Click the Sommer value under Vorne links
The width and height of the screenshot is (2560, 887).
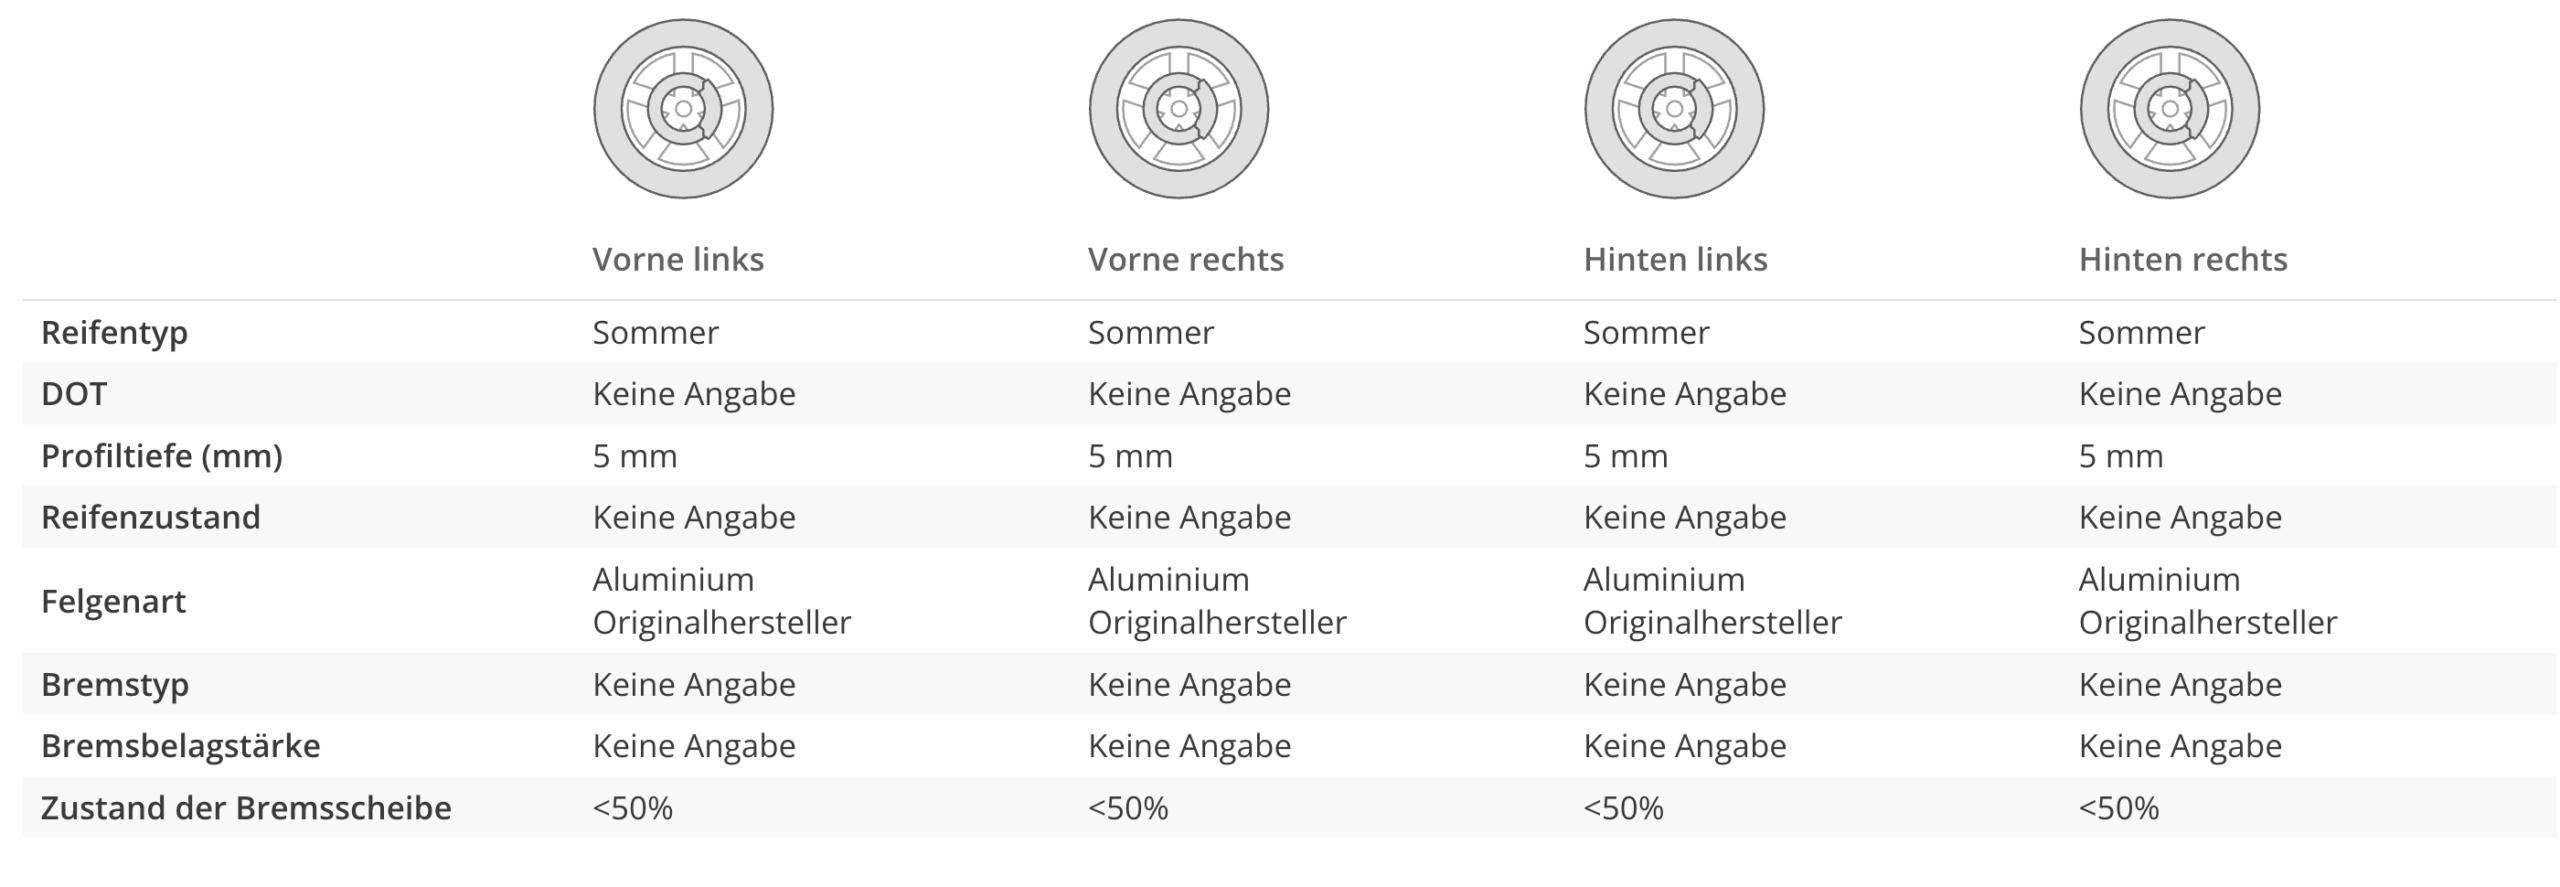coord(655,333)
